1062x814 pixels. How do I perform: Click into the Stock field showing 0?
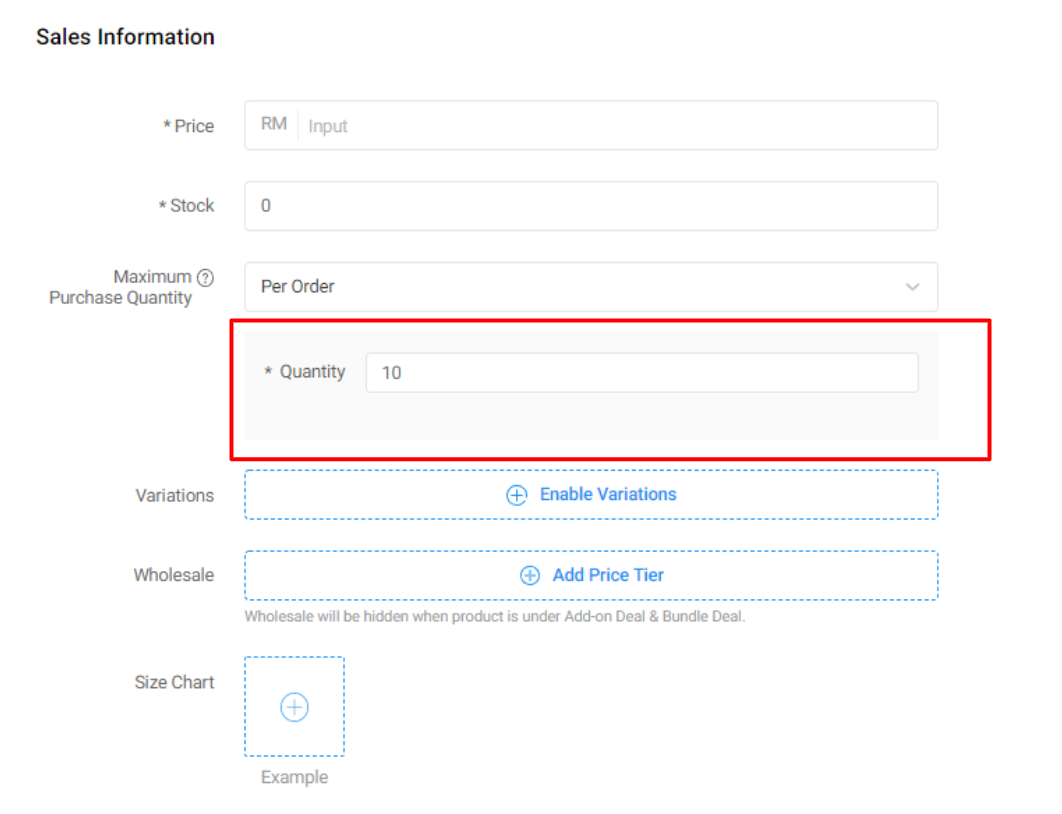590,206
